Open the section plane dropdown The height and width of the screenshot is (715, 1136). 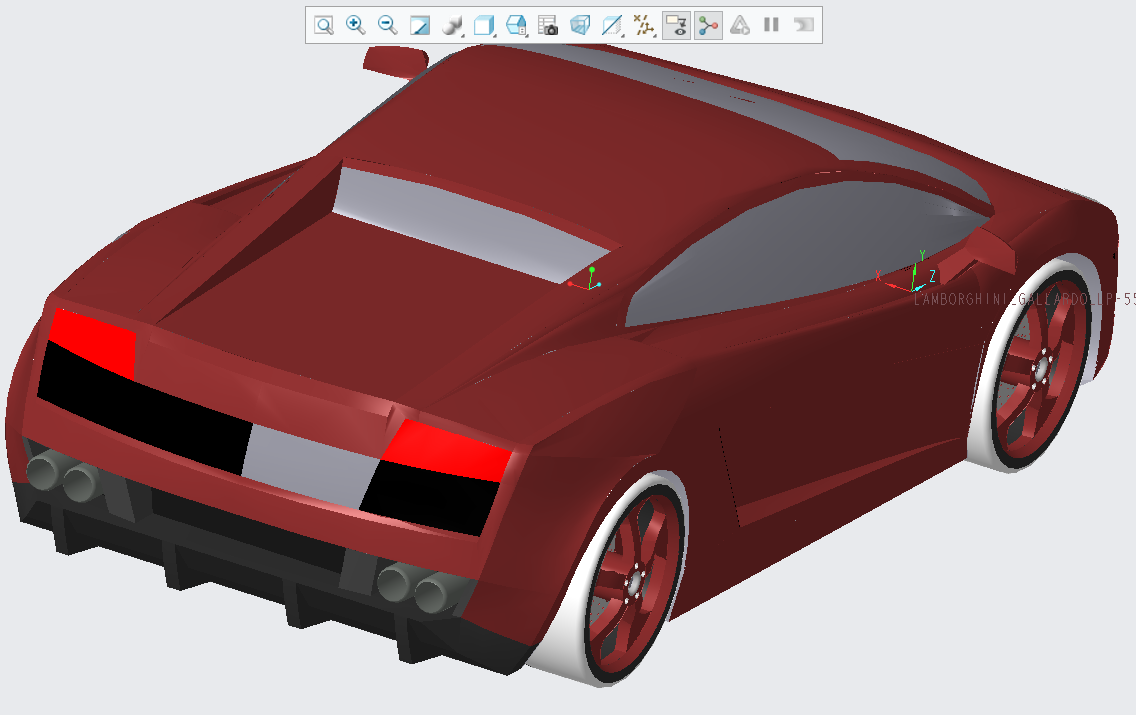coord(612,25)
